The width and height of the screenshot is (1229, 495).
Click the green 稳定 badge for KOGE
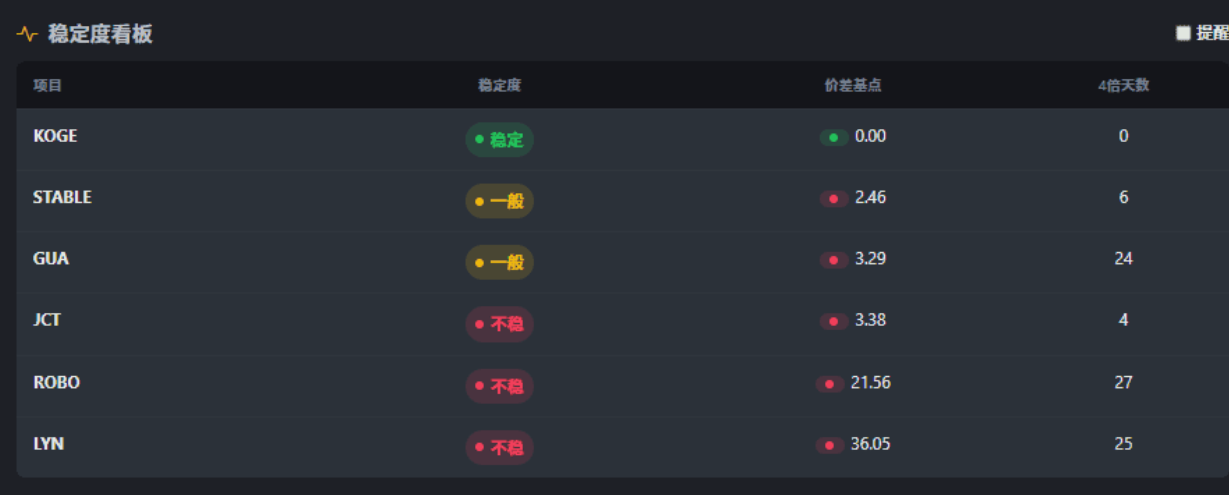tap(499, 139)
